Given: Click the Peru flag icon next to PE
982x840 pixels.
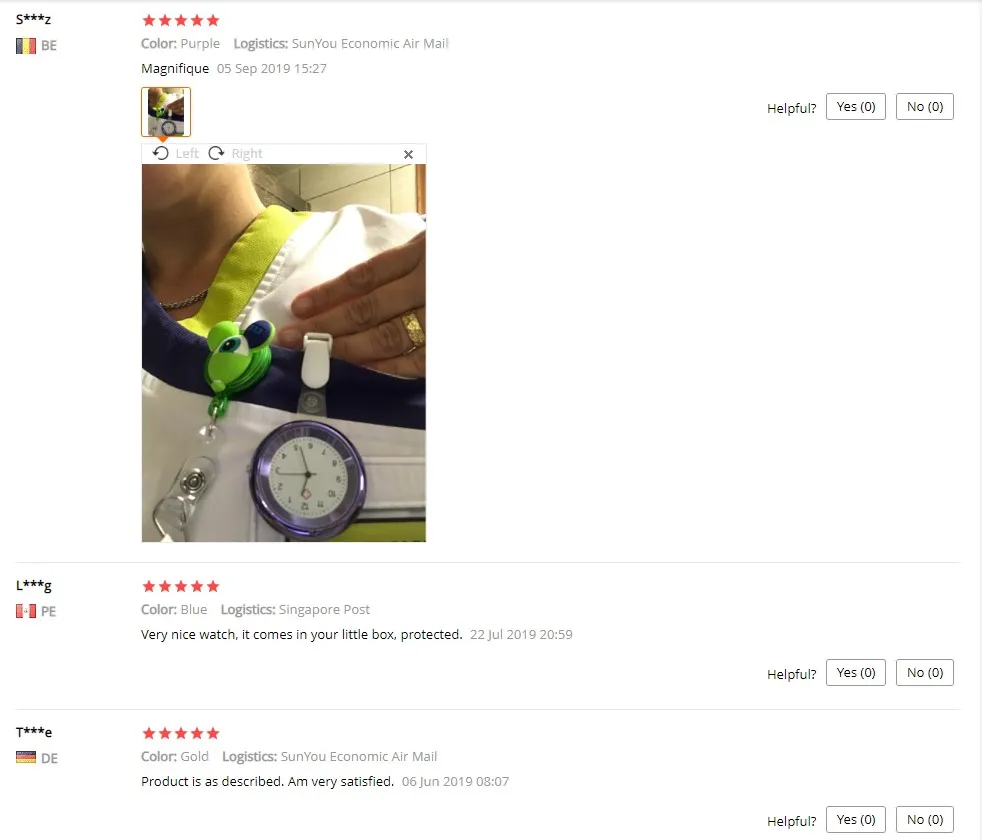Looking at the screenshot, I should pyautogui.click(x=26, y=611).
